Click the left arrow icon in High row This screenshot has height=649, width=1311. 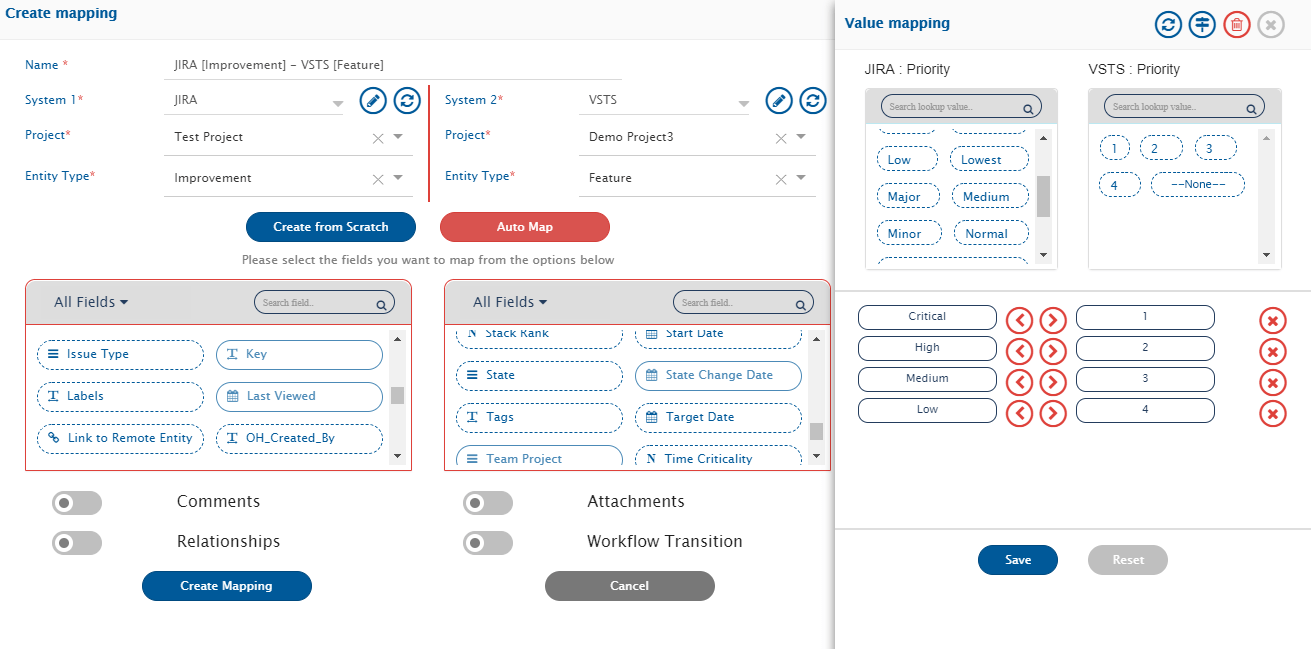1019,351
